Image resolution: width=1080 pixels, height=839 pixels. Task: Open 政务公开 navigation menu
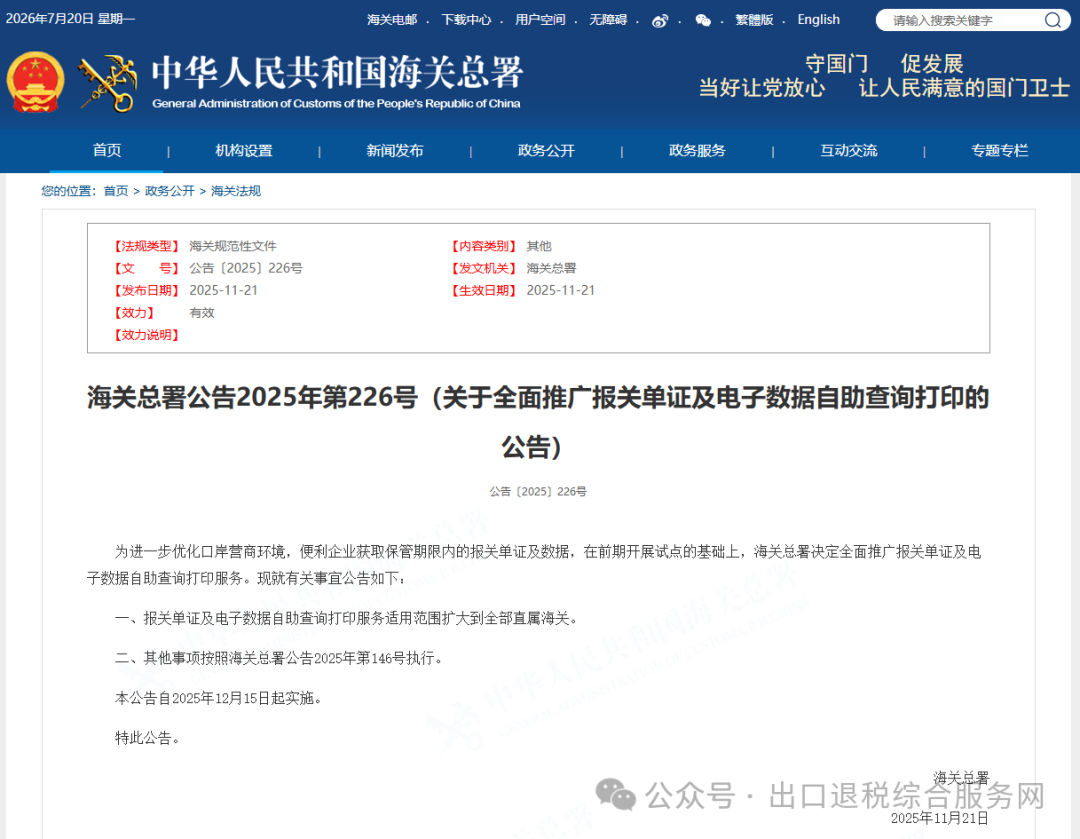click(546, 150)
